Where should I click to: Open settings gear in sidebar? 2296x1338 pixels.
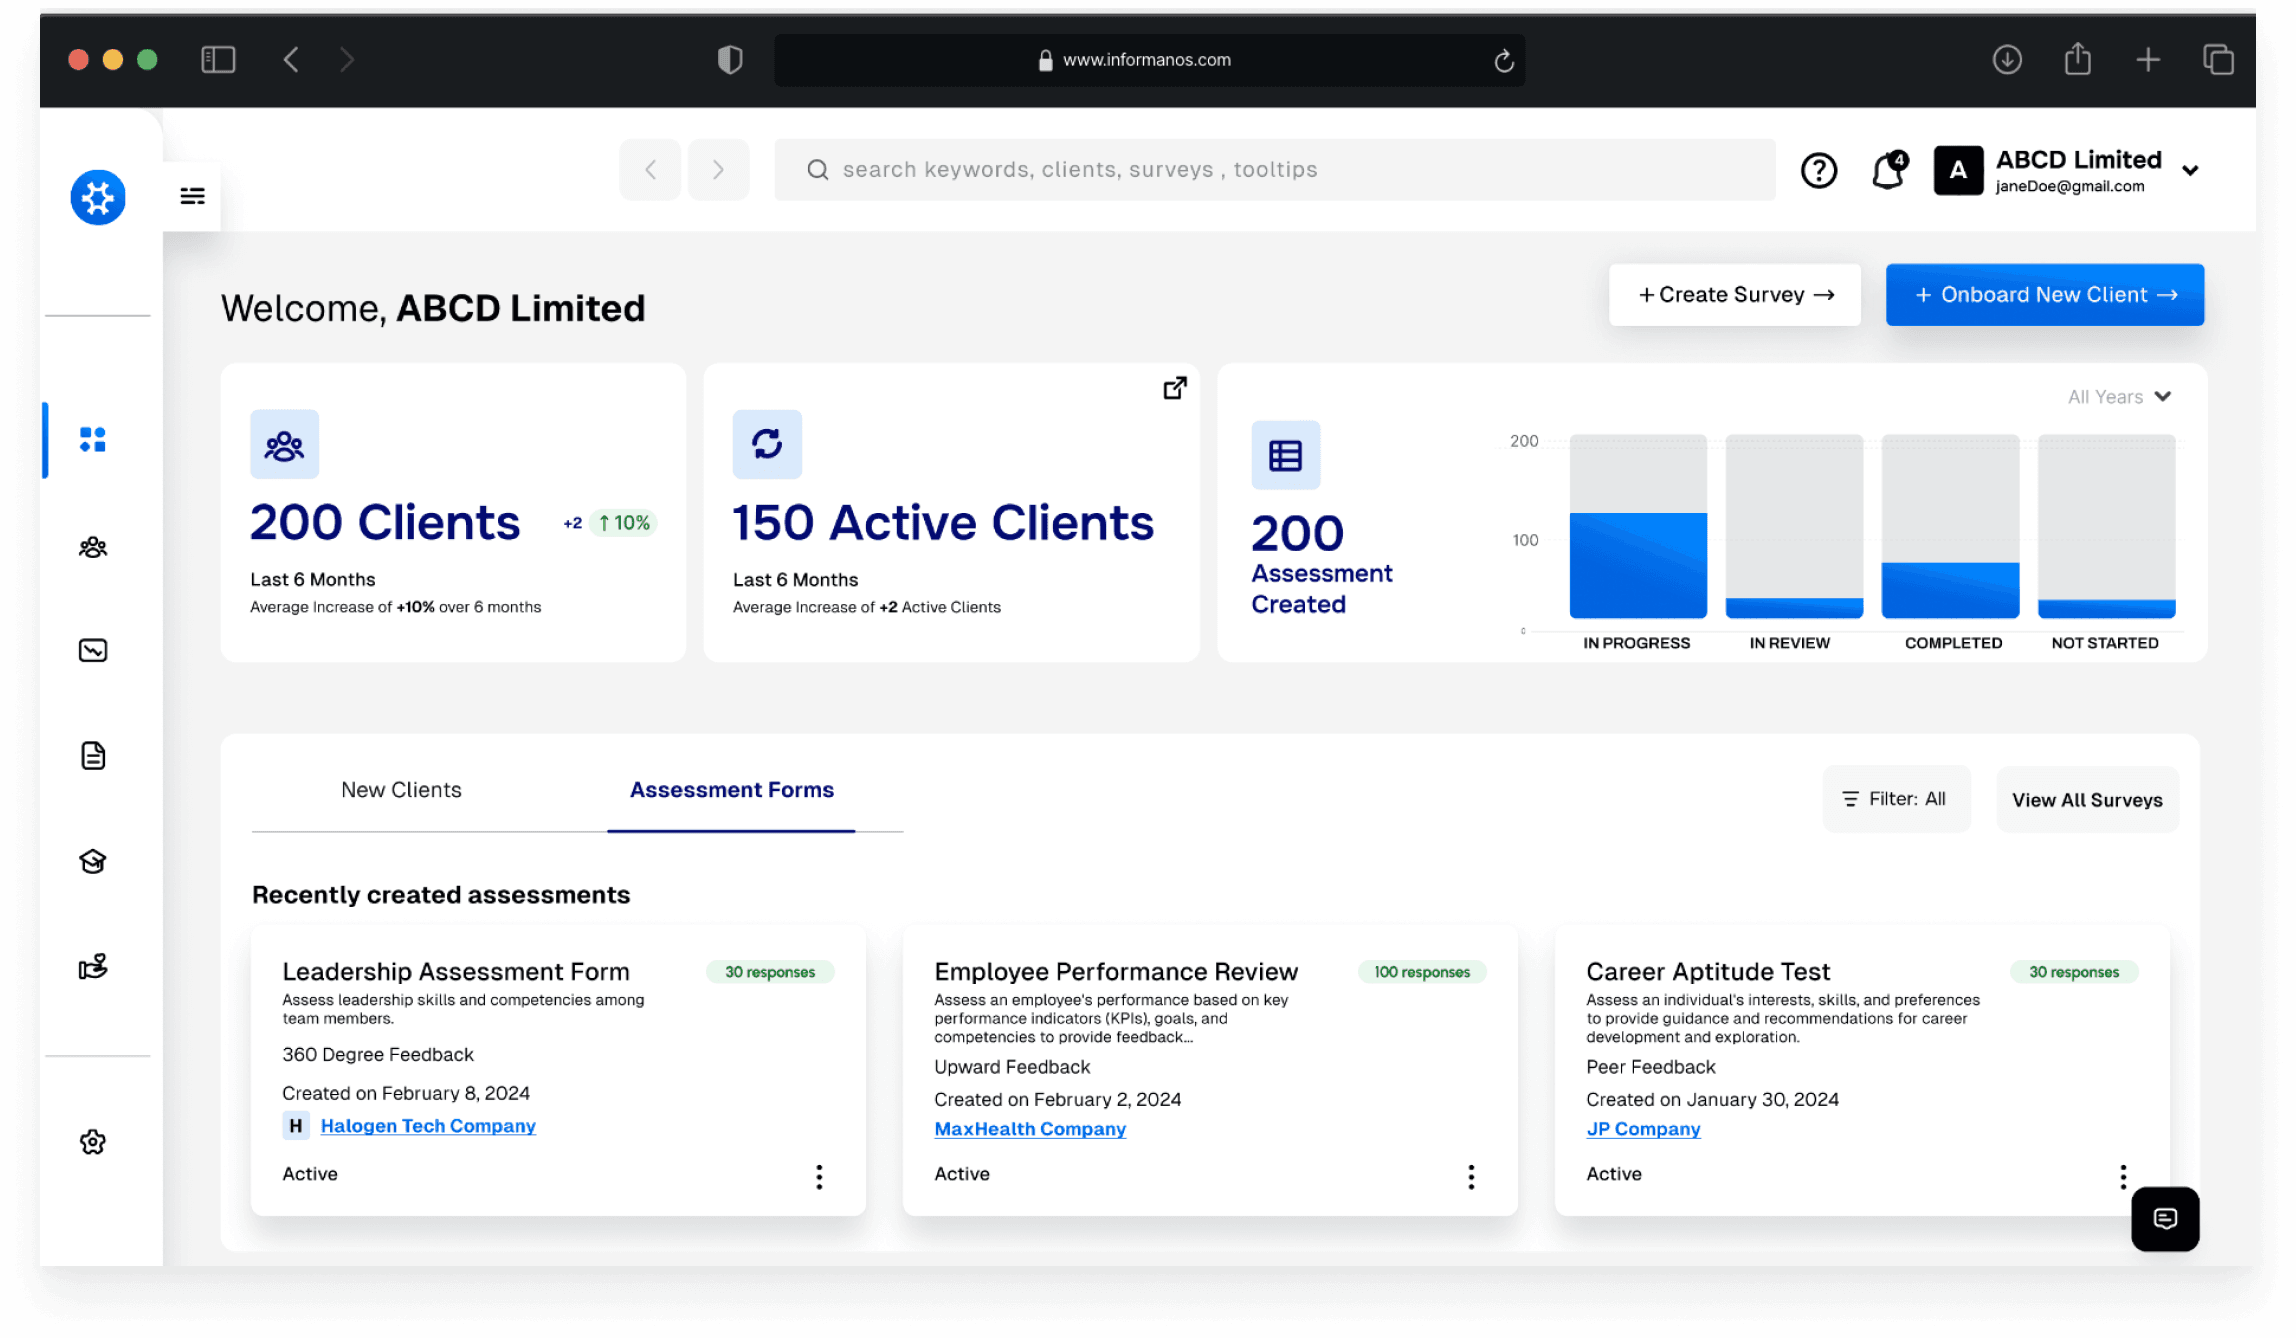pyautogui.click(x=93, y=1142)
